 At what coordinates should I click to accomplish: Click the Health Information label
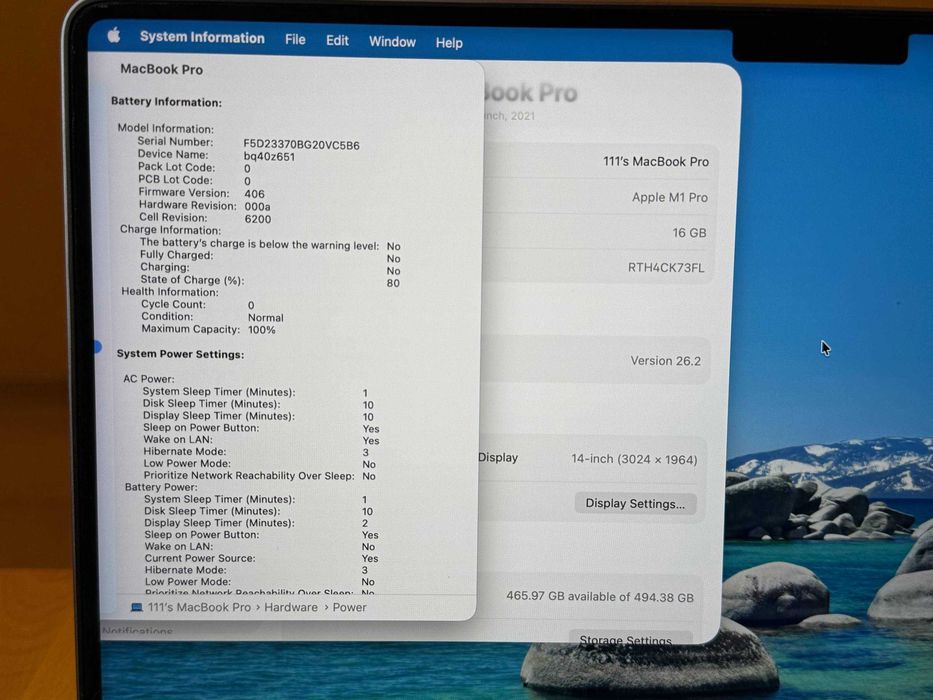coord(170,292)
